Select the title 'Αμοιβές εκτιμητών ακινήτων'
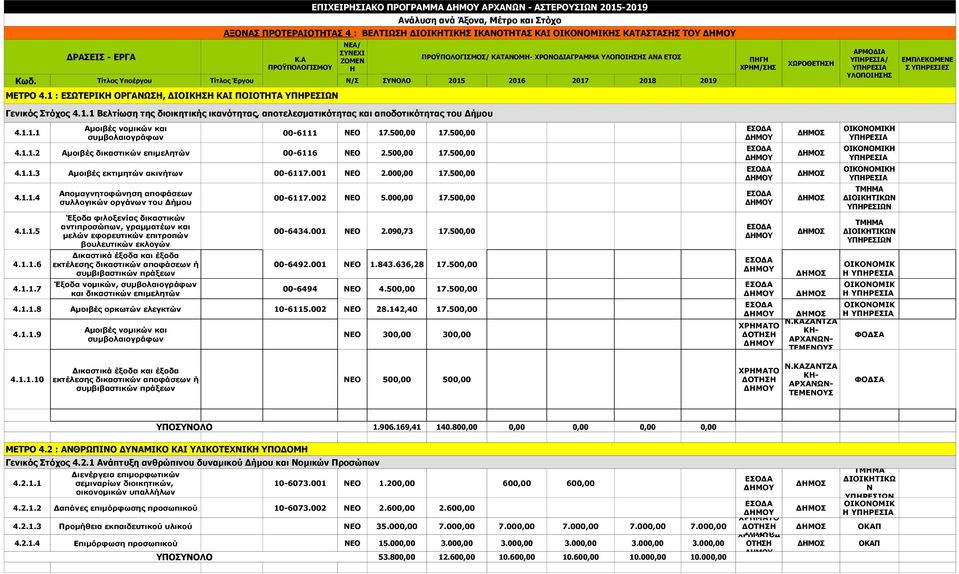The image size is (959, 574). [x=125, y=173]
